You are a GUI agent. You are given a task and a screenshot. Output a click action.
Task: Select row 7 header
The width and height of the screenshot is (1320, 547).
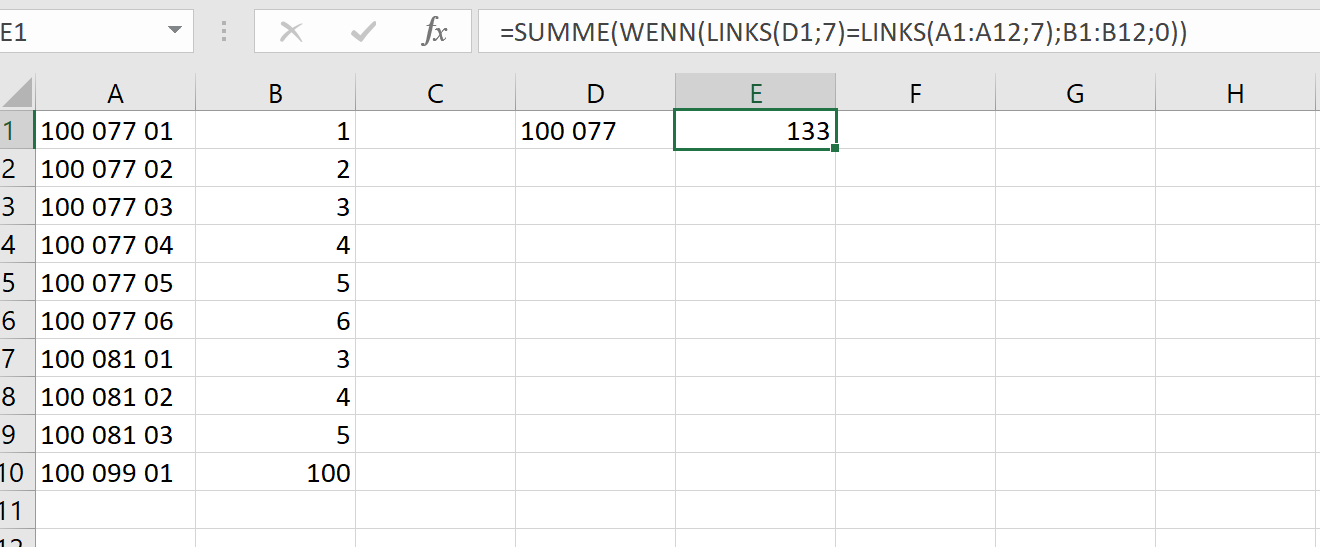pyautogui.click(x=17, y=359)
